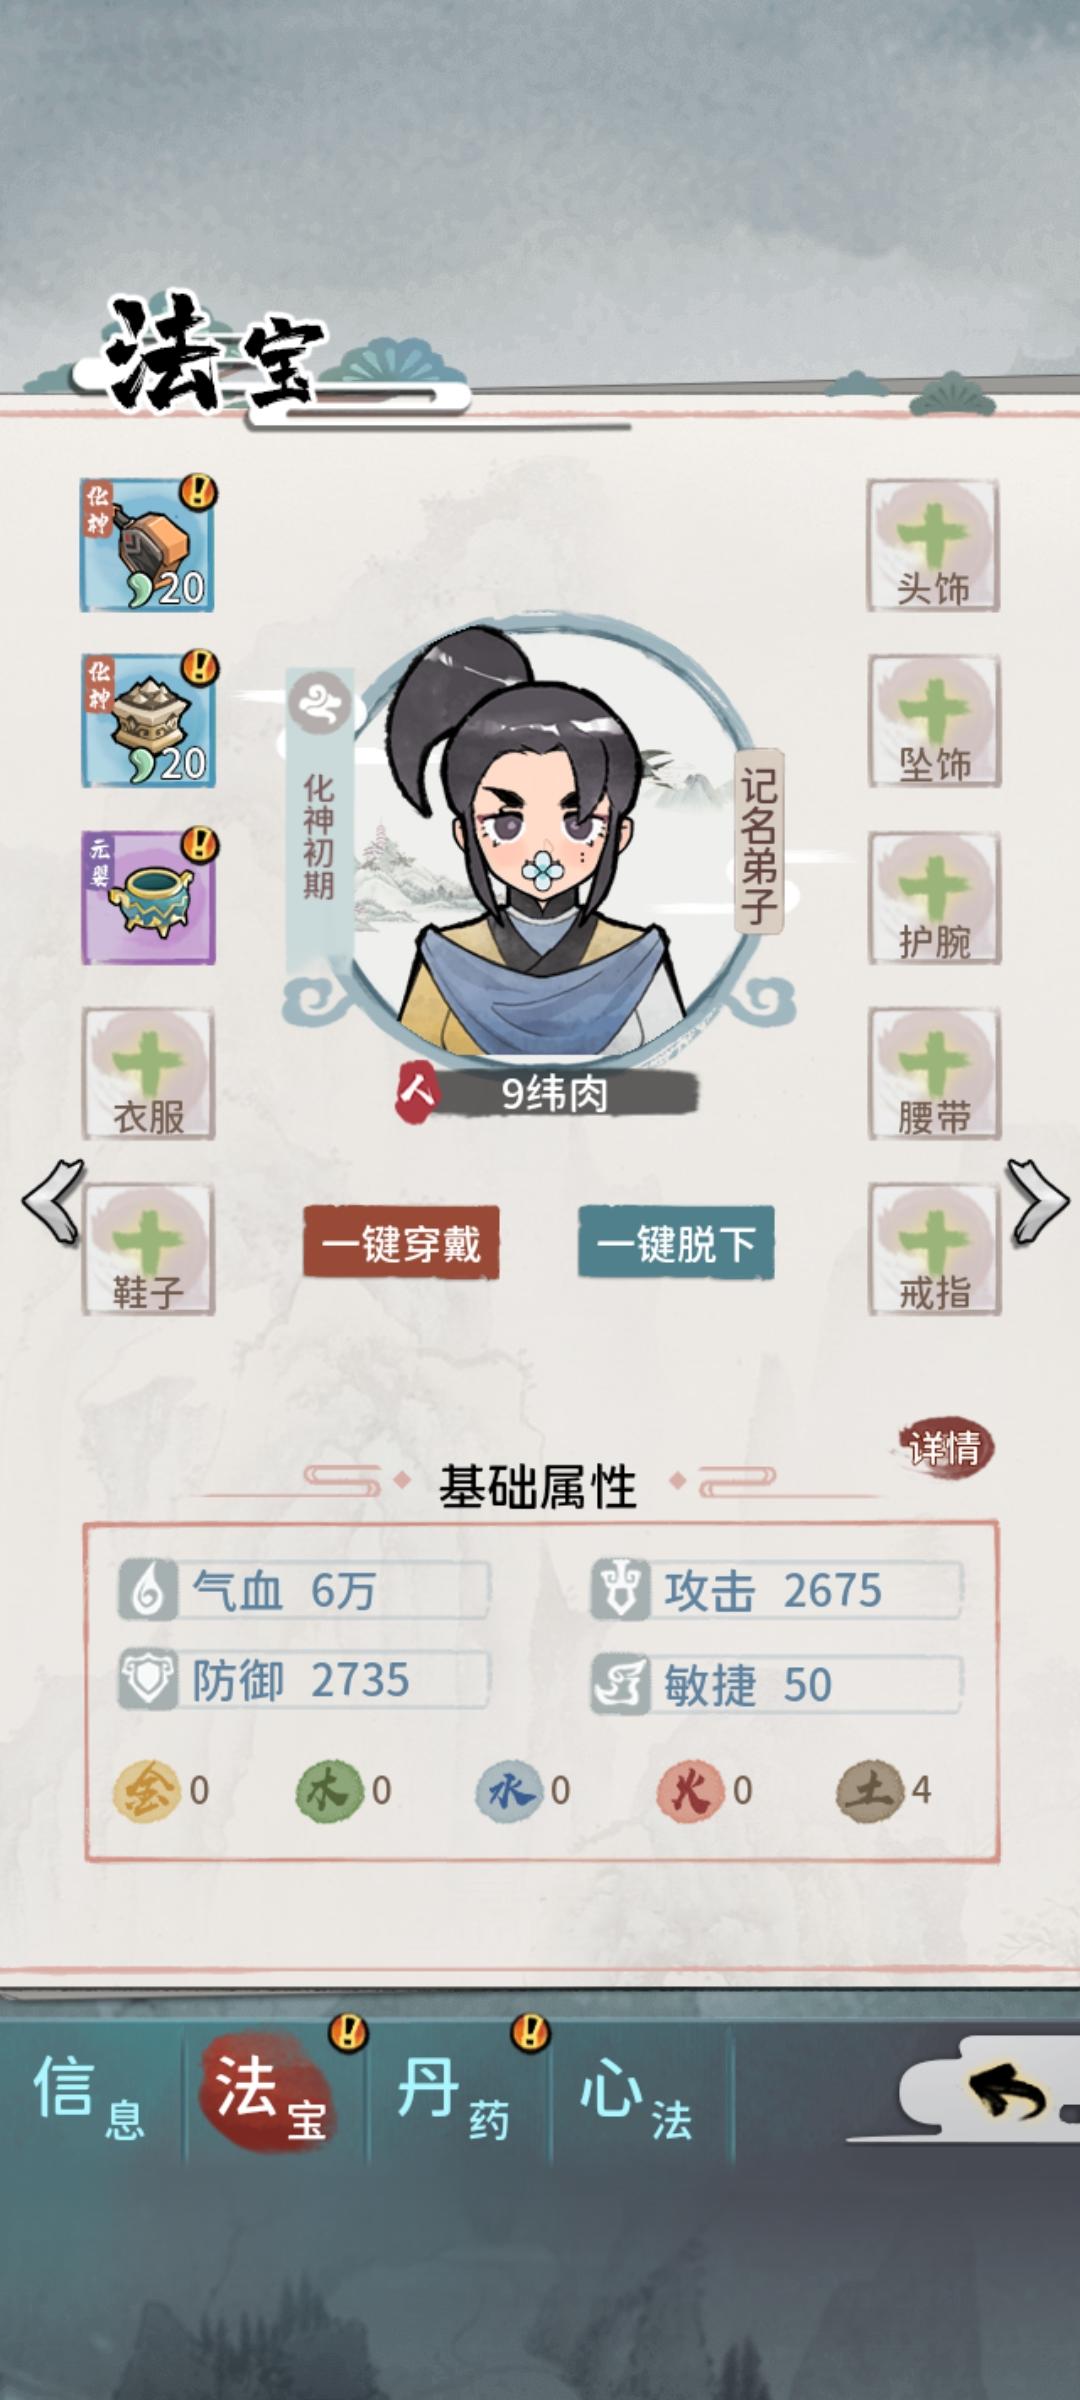Open the orange weapon treasure slot
The image size is (1080, 2400).
[148, 545]
